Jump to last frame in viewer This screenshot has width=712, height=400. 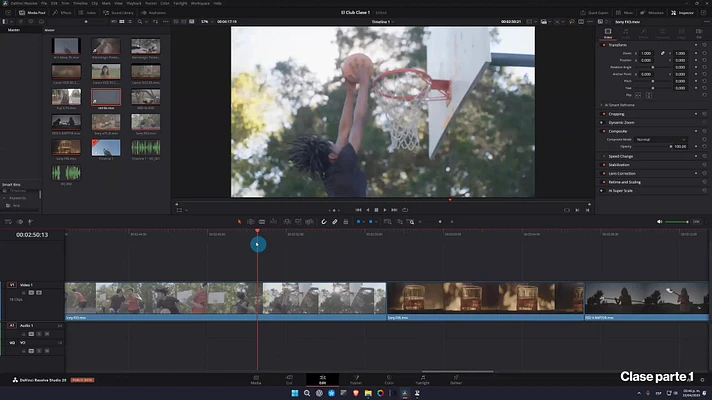click(x=394, y=210)
